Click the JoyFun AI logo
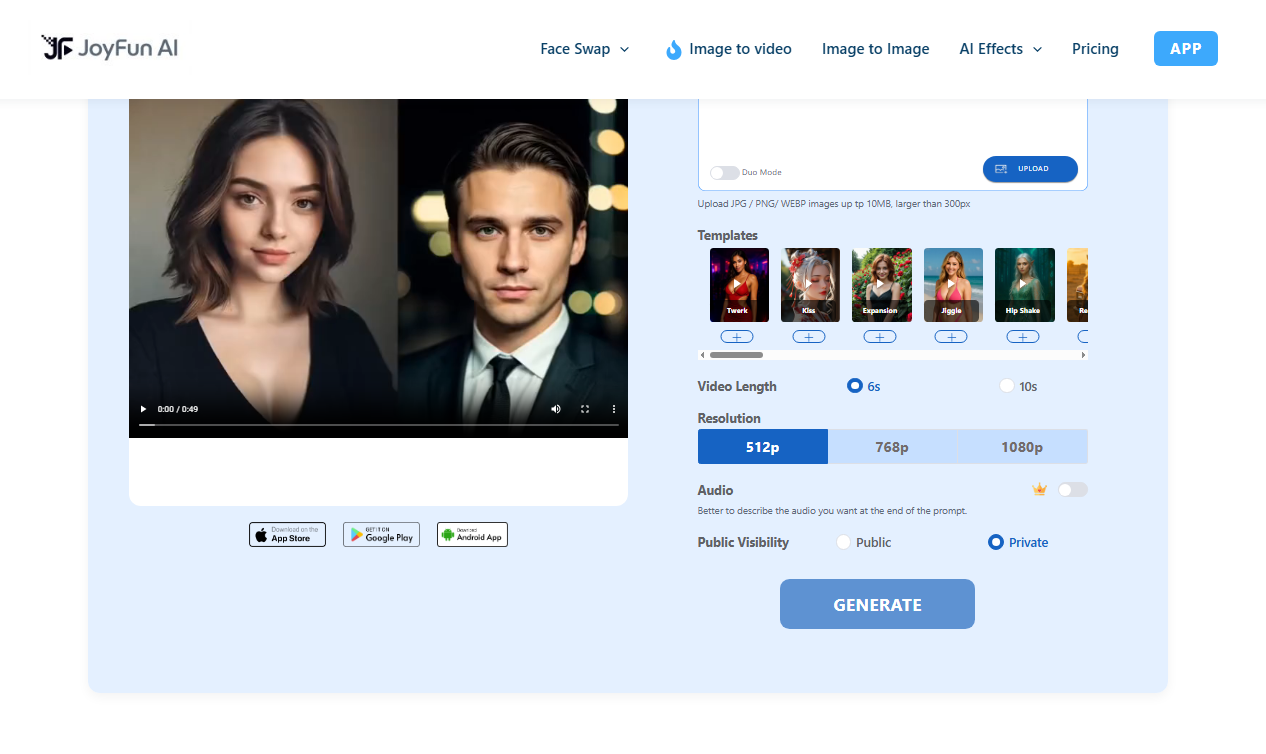 click(108, 48)
